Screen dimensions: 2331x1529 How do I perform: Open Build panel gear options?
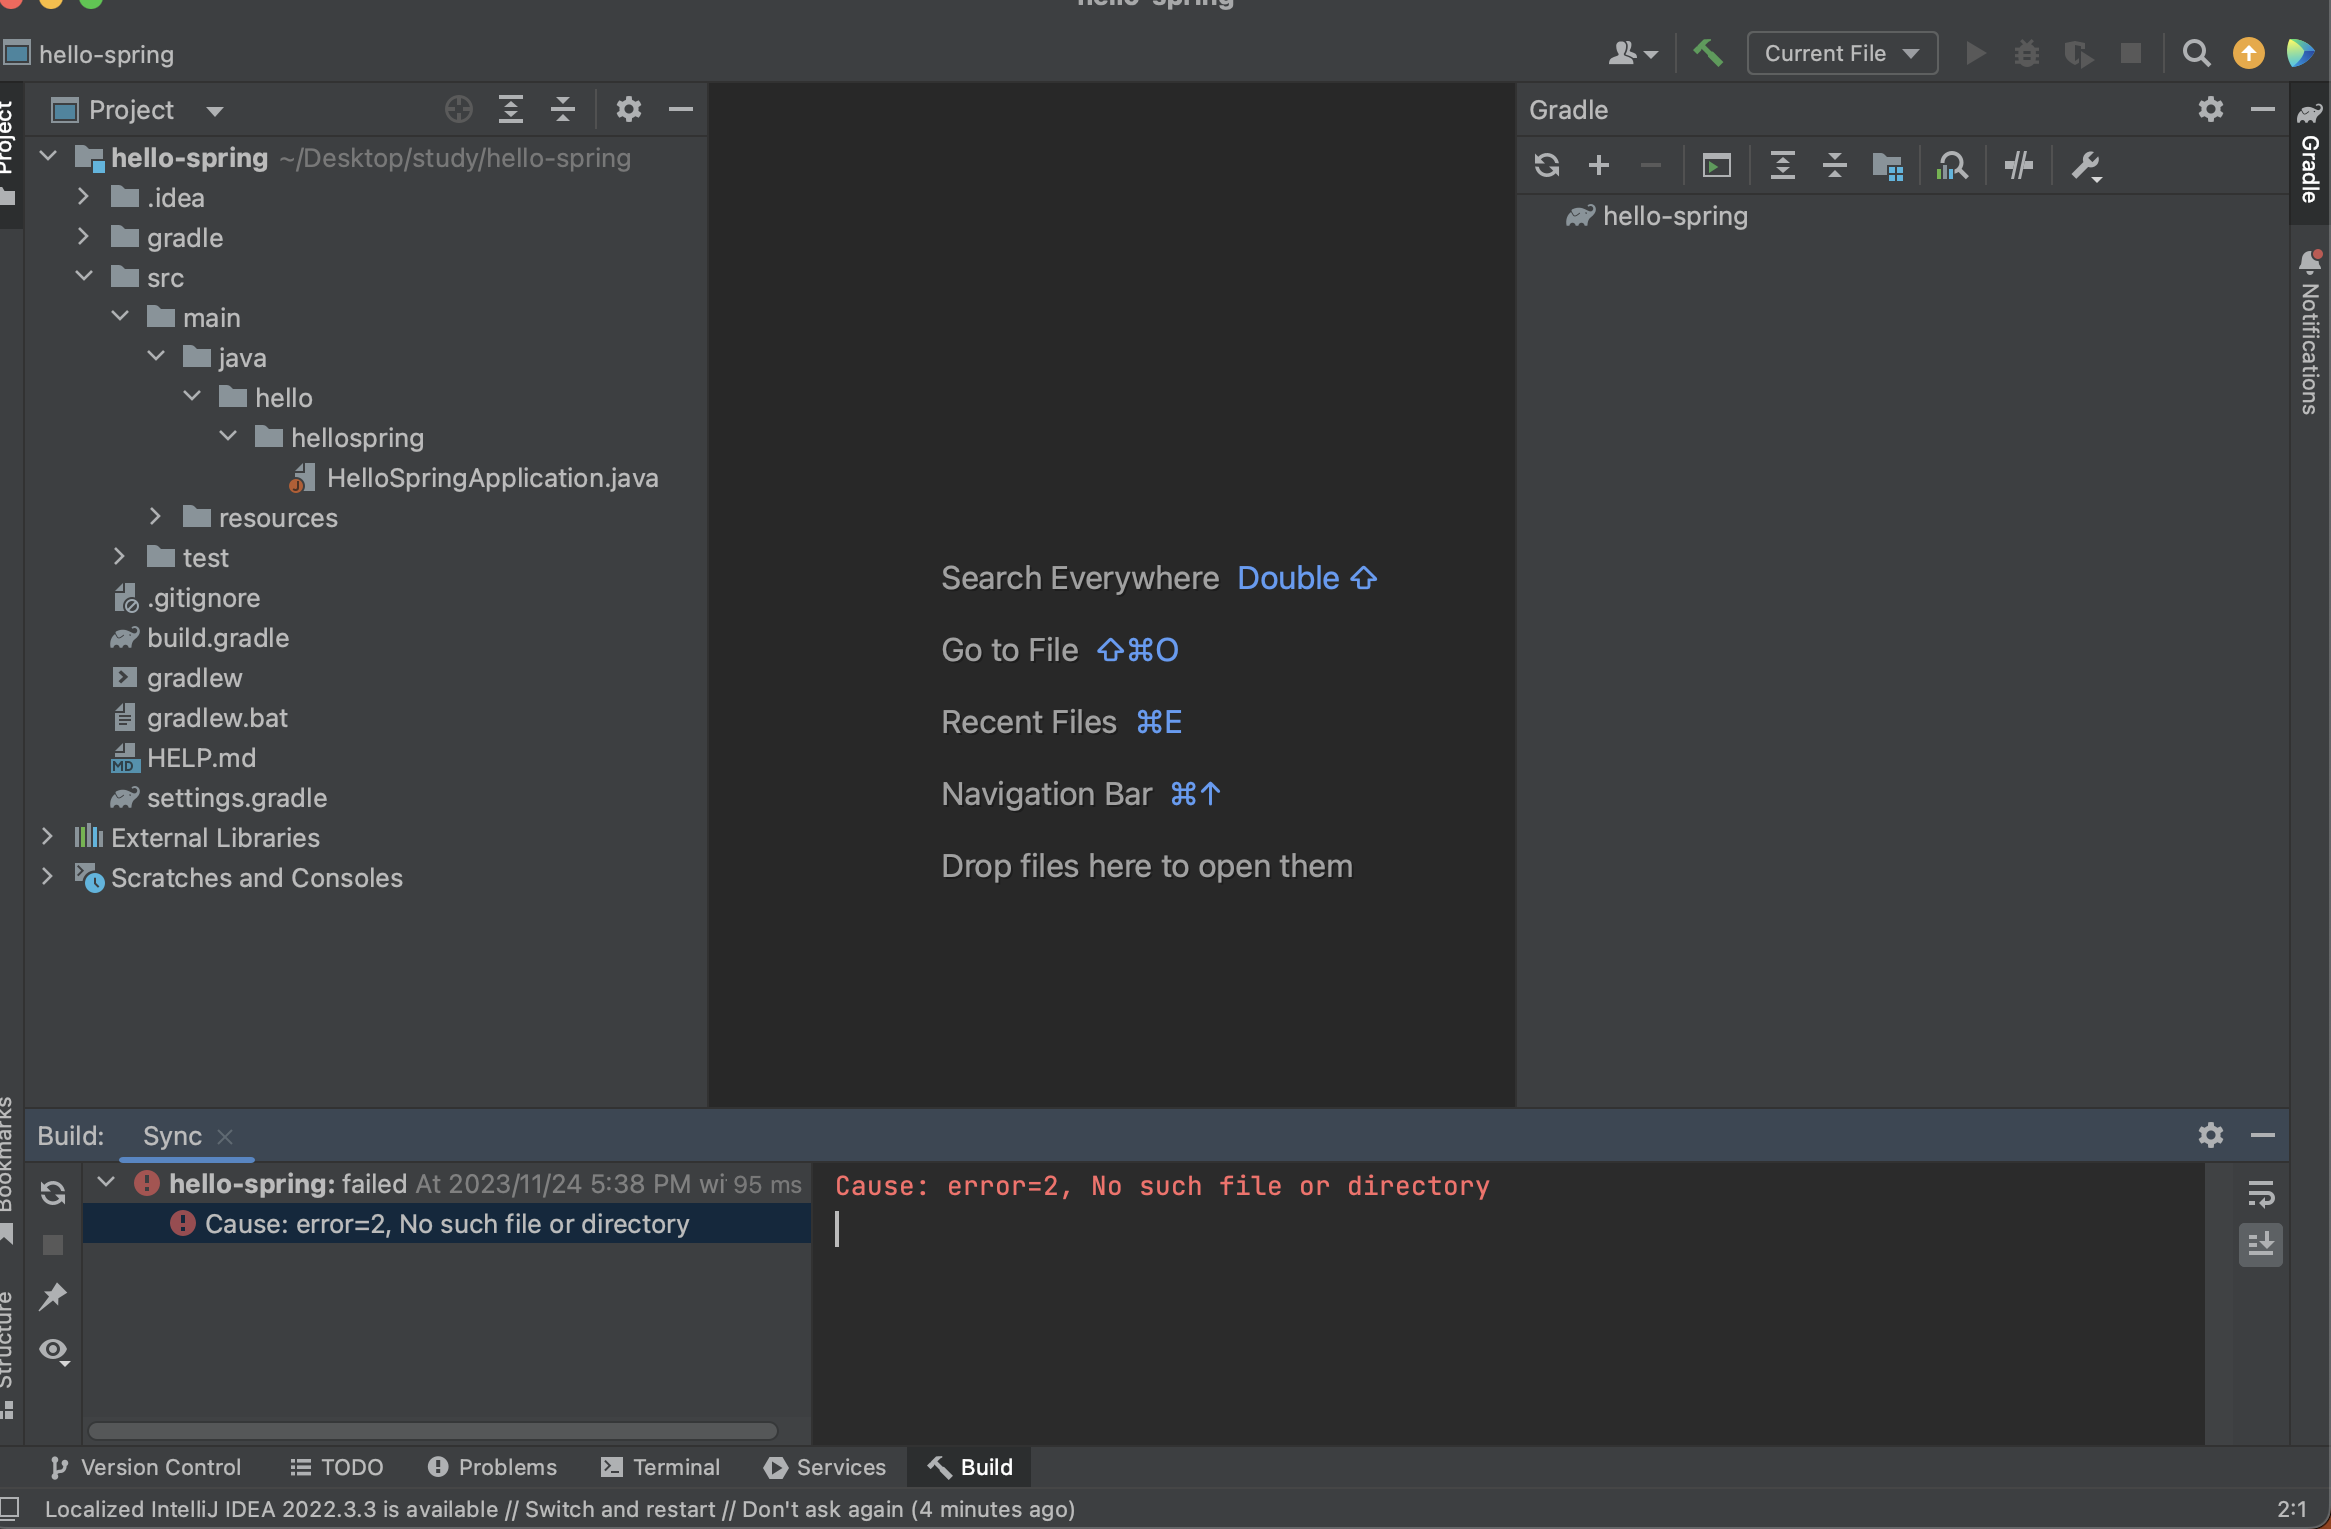(2211, 1135)
